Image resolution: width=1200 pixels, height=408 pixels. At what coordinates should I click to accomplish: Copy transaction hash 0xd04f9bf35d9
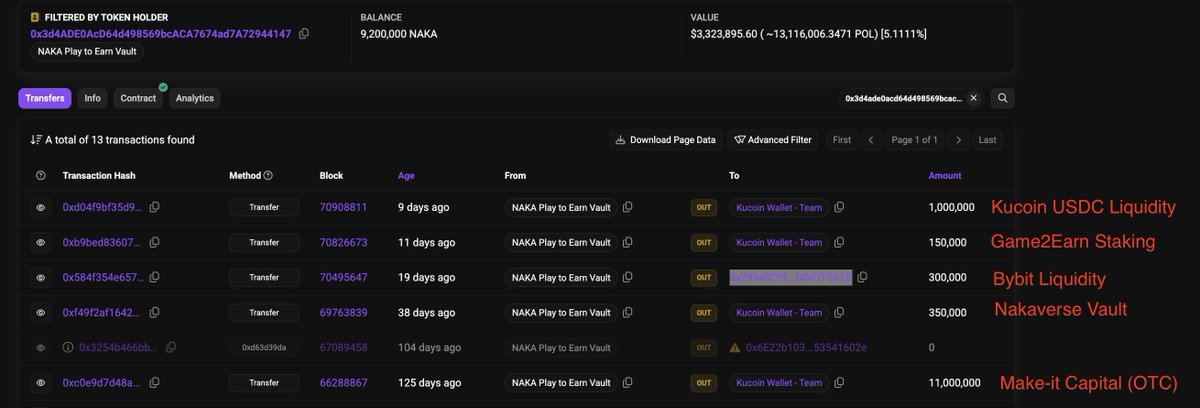[155, 207]
